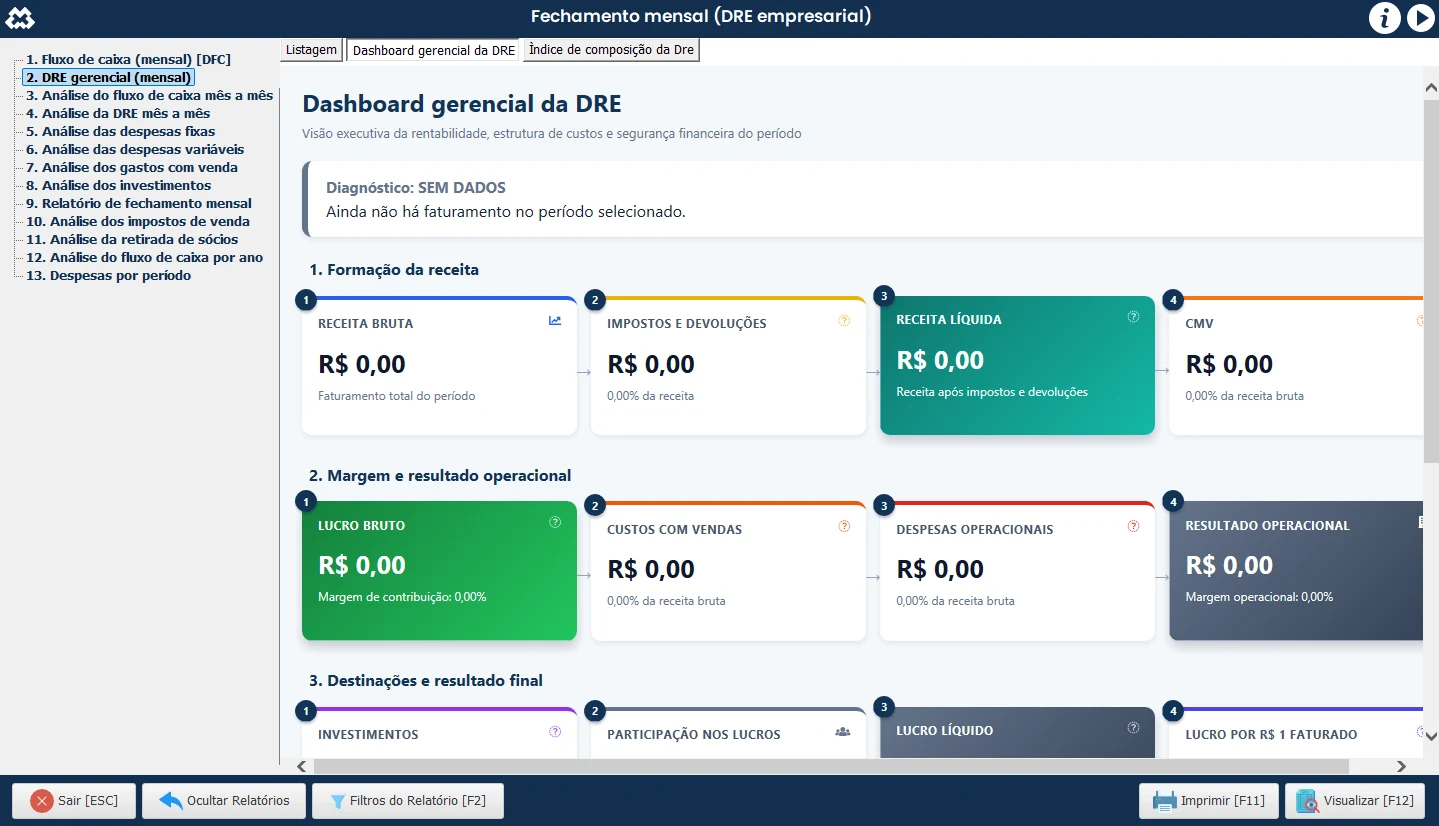Screen dimensions: 1439x826
Task: Click the app logo icon in title bar
Action: tap(20, 17)
